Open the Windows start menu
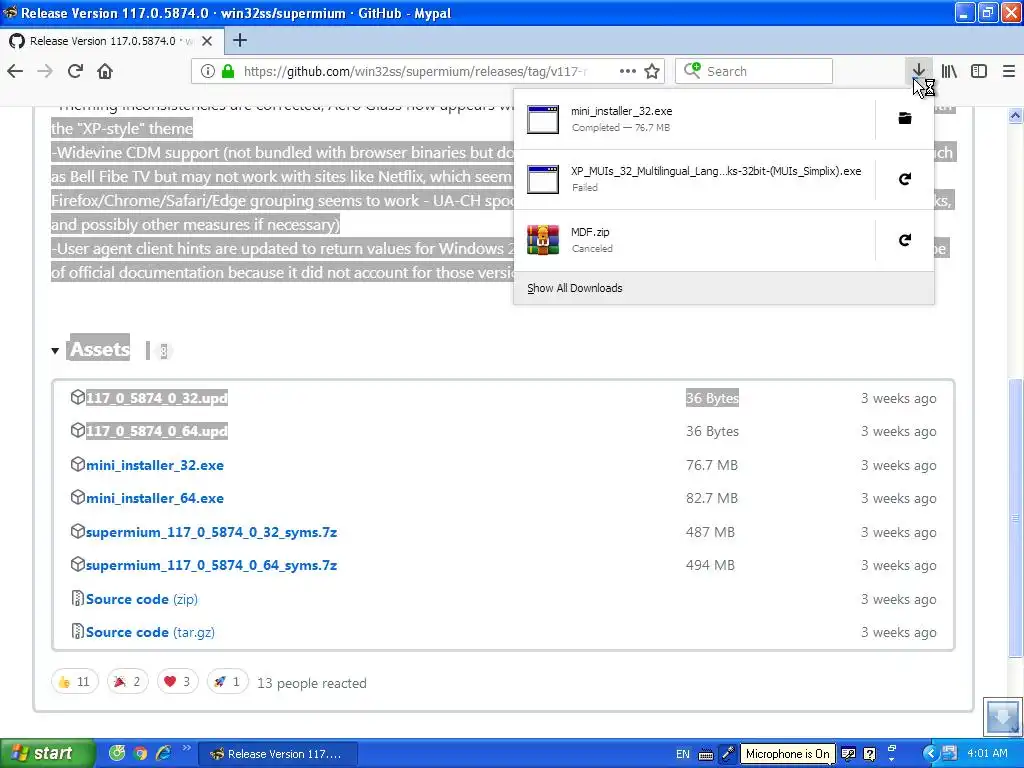The height and width of the screenshot is (768, 1024). pos(47,754)
